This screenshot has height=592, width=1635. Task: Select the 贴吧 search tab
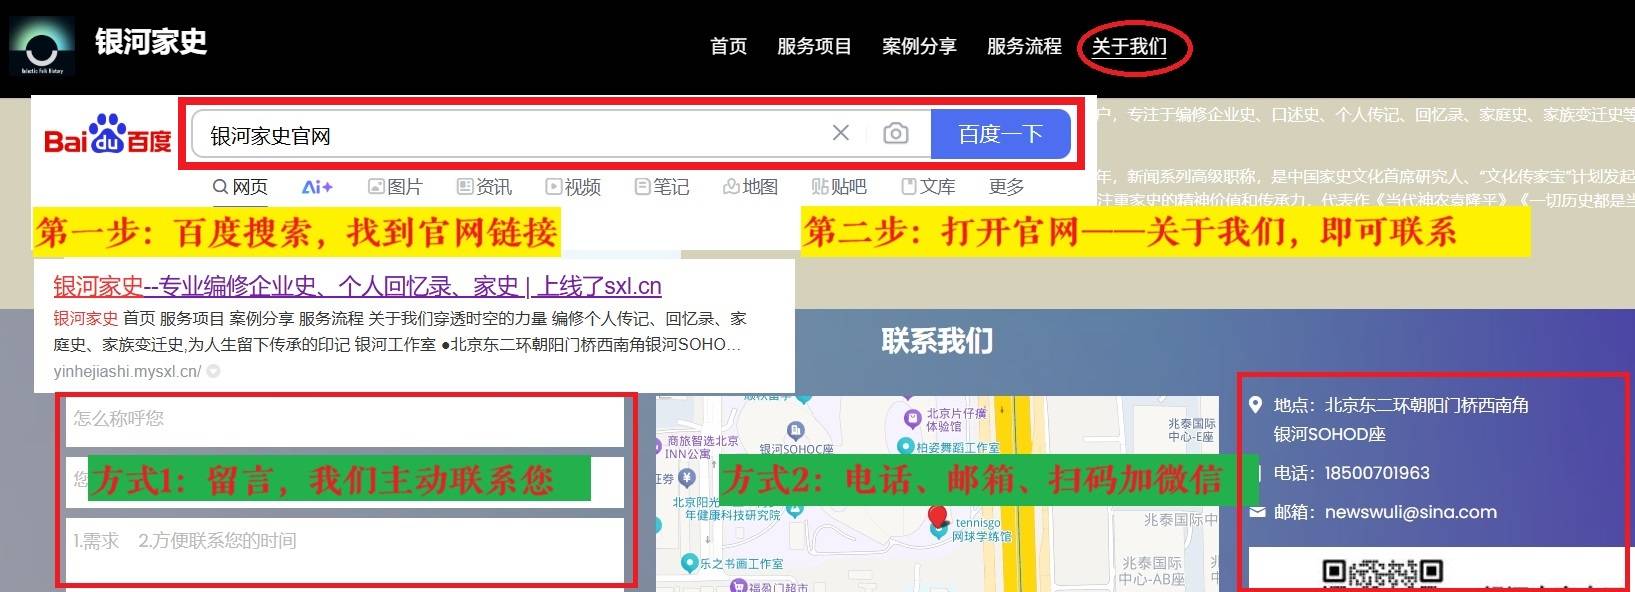point(839,187)
